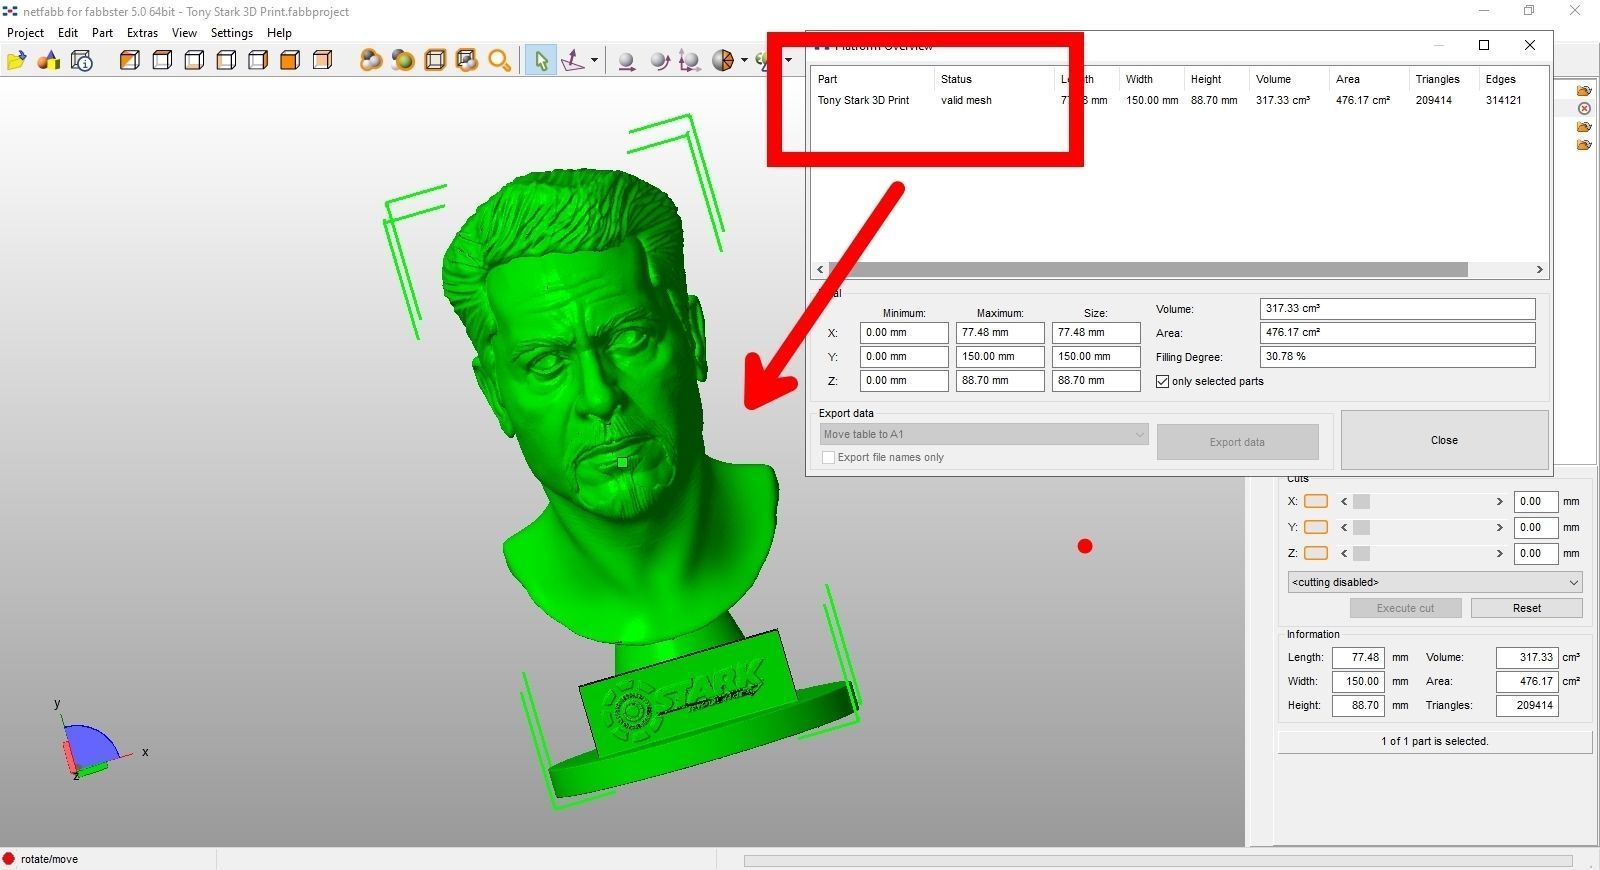The image size is (1600, 870).
Task: Open the View menu
Action: point(184,33)
